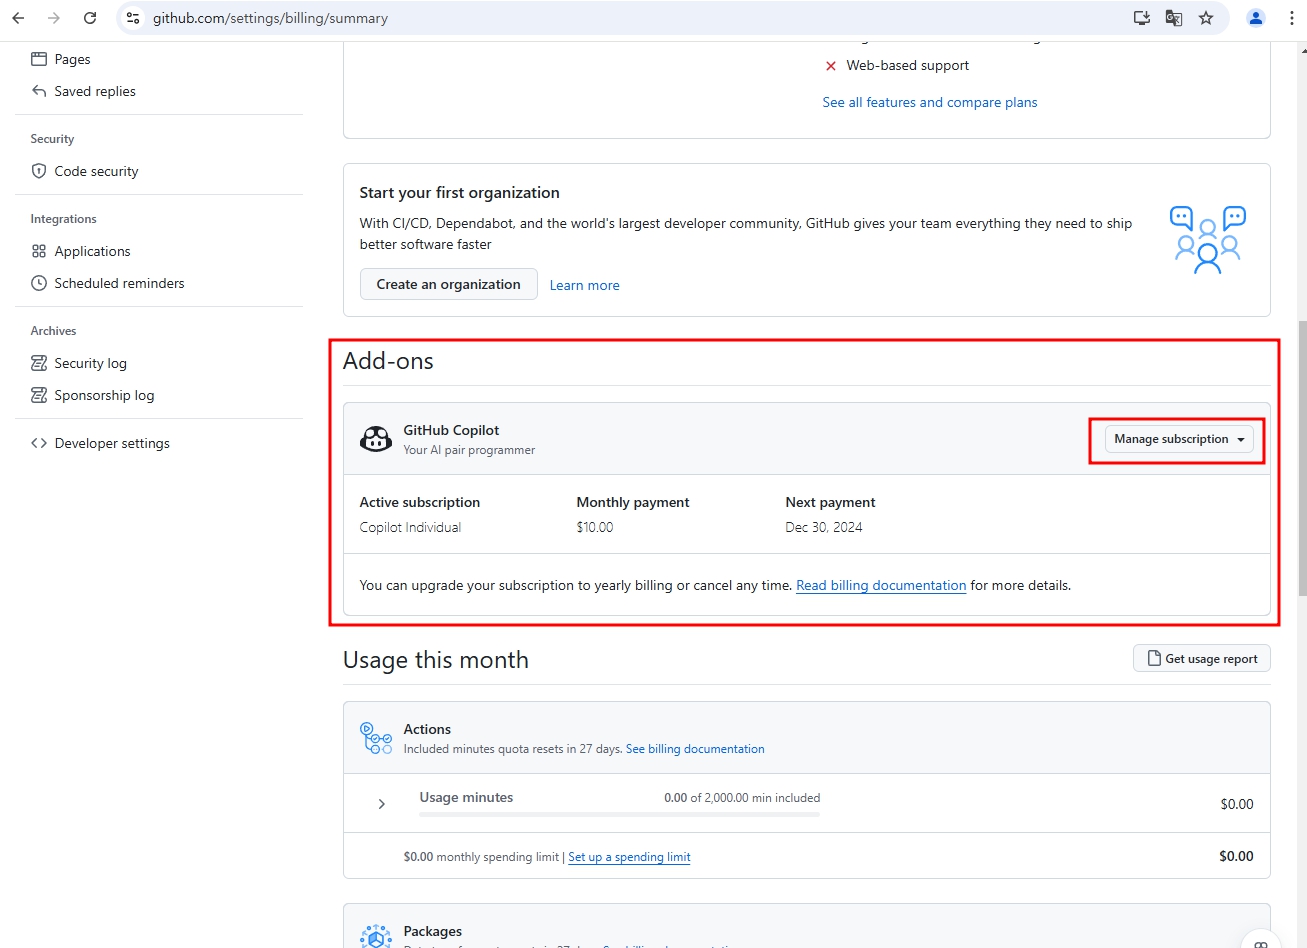Open See billing documentation link under Actions
The width and height of the screenshot is (1307, 948).
click(x=695, y=749)
